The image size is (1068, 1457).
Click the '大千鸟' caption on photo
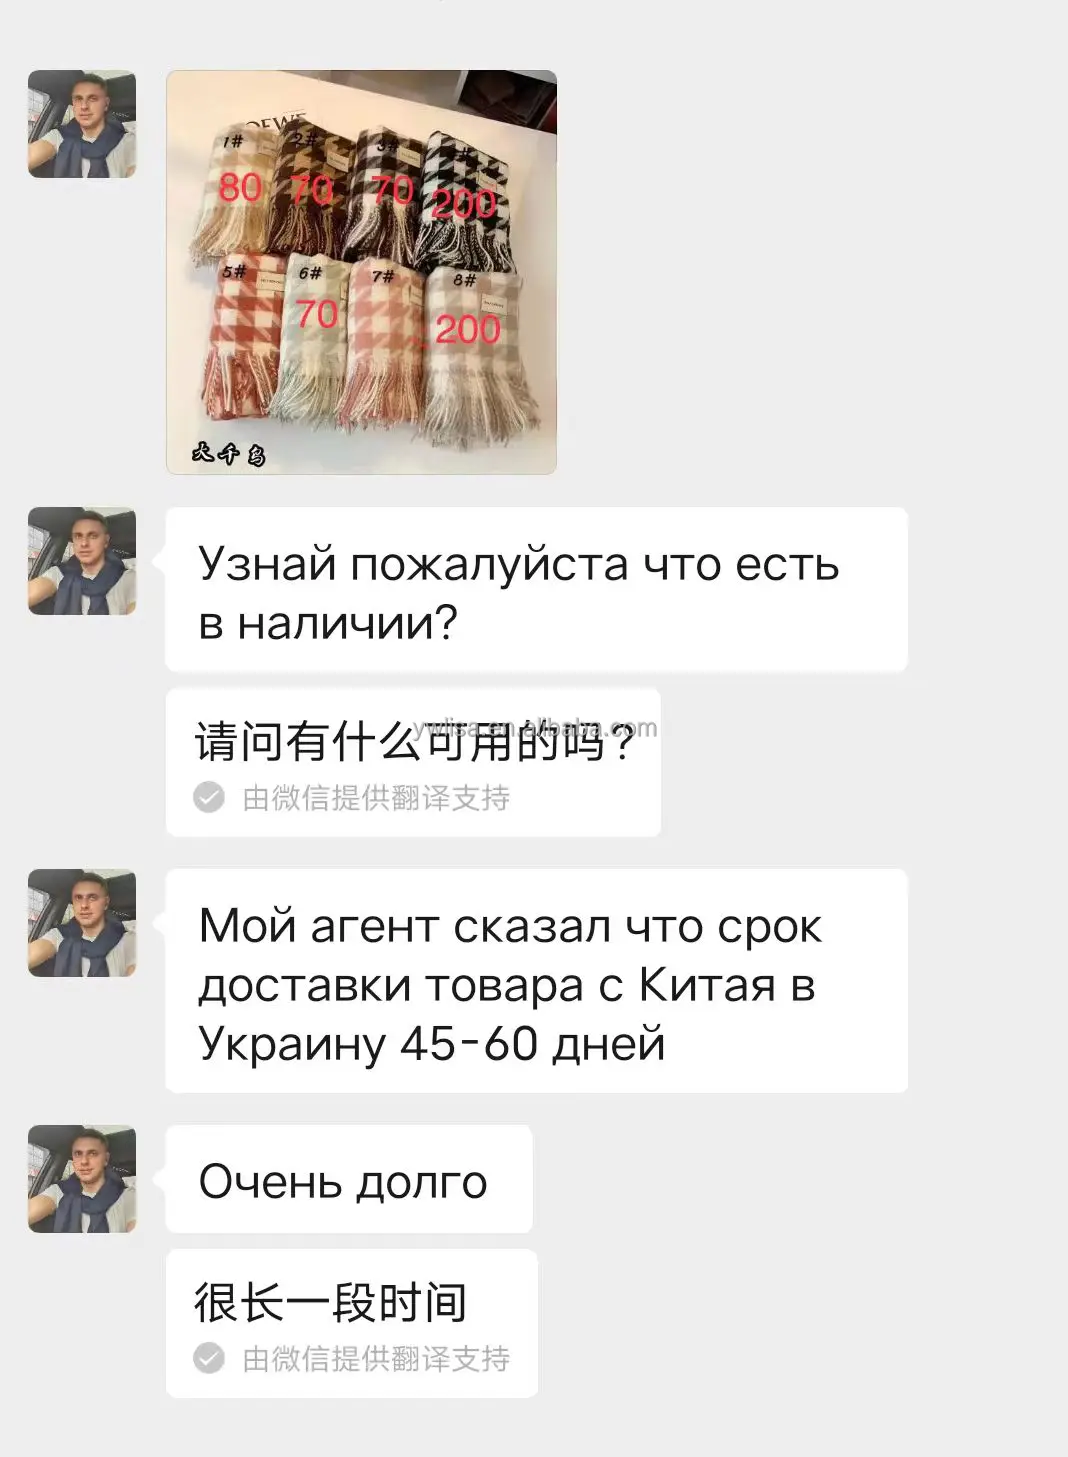point(229,454)
